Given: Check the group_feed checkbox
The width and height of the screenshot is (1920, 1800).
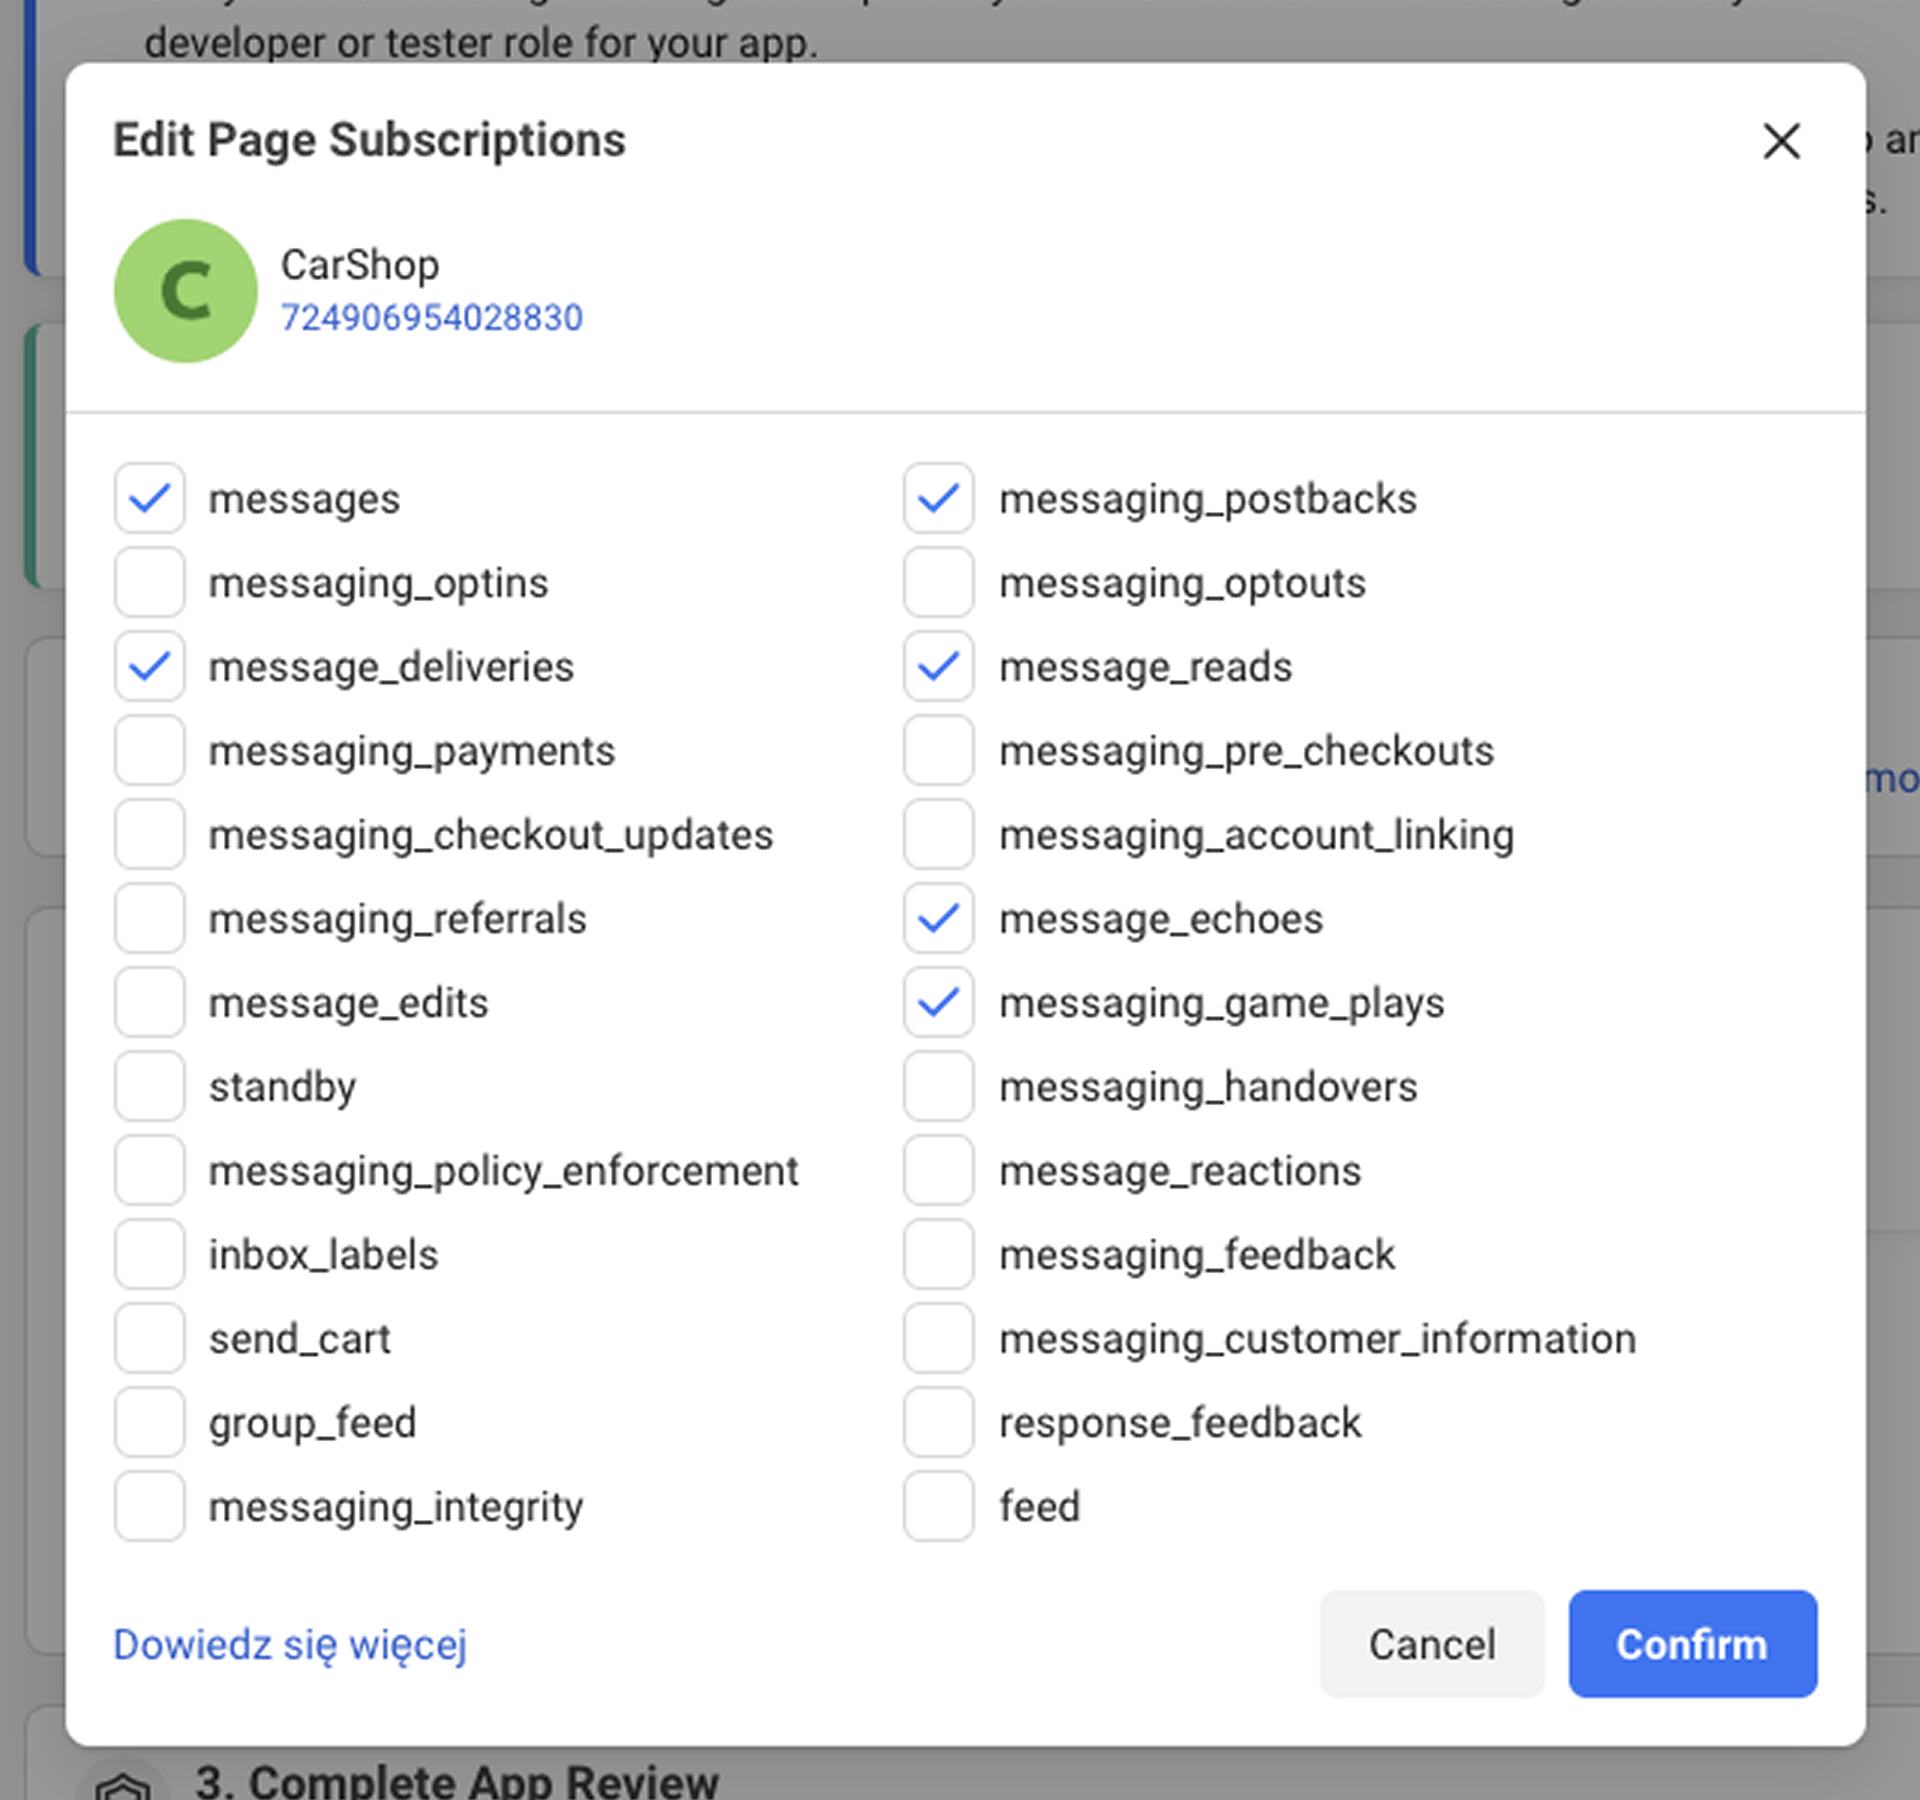Looking at the screenshot, I should [149, 1422].
